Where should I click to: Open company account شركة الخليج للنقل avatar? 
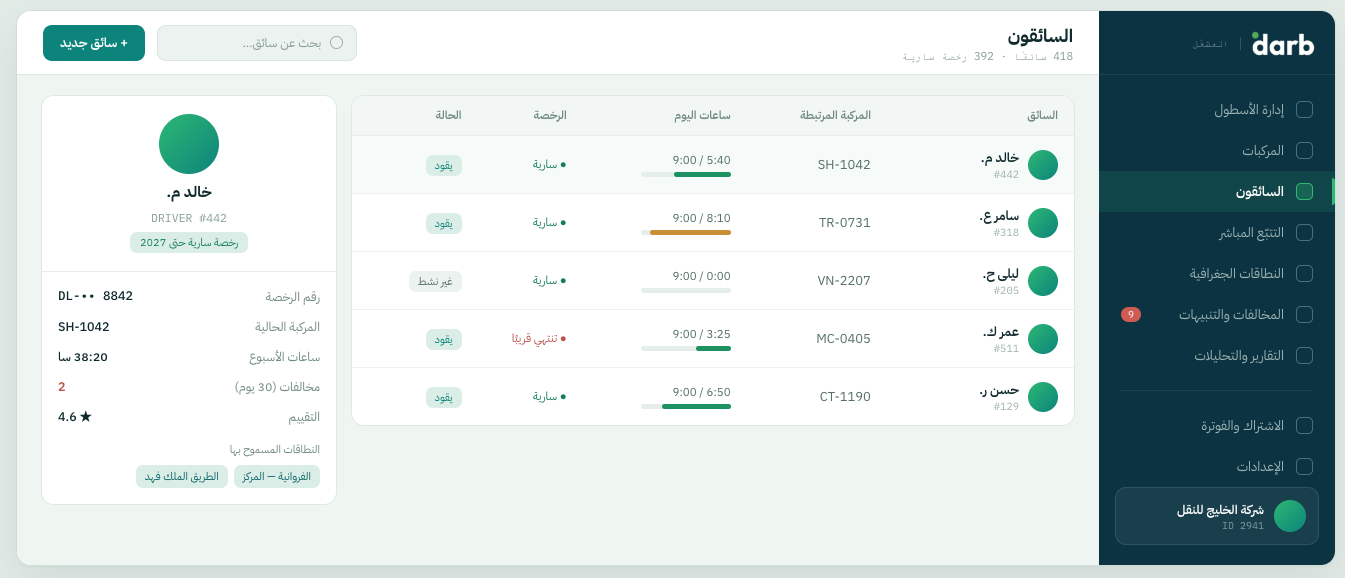point(1289,516)
